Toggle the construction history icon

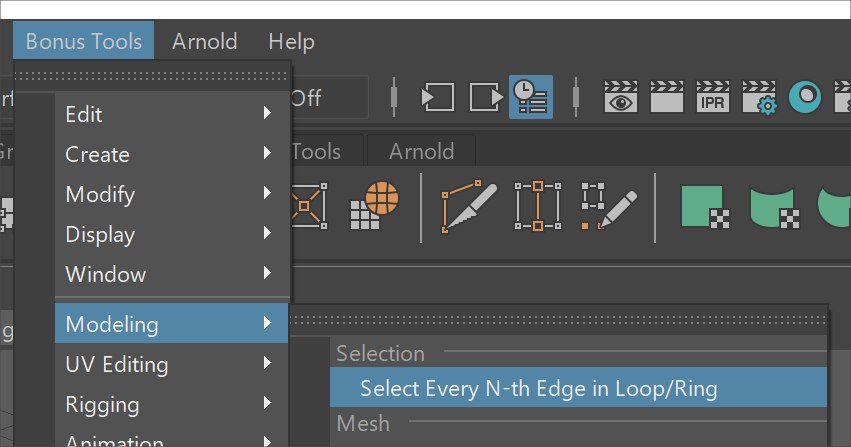(x=531, y=97)
